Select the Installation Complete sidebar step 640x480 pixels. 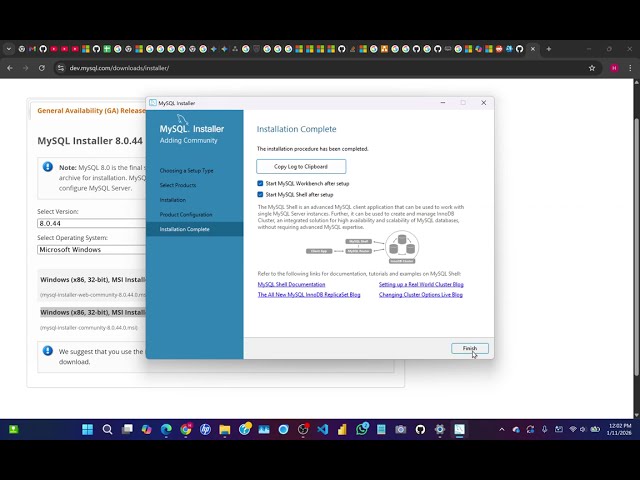pos(194,229)
